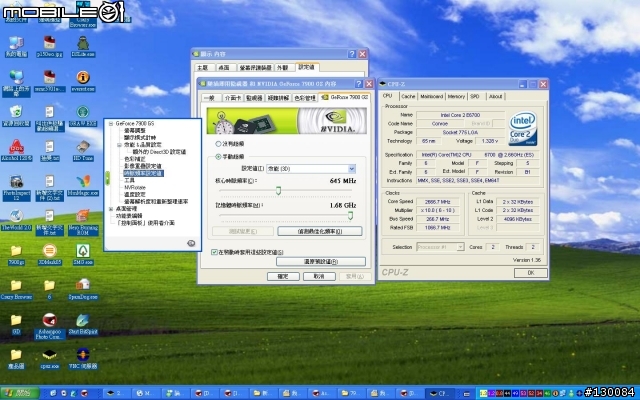Click the restore defaults (還原預設值) button

(321, 262)
